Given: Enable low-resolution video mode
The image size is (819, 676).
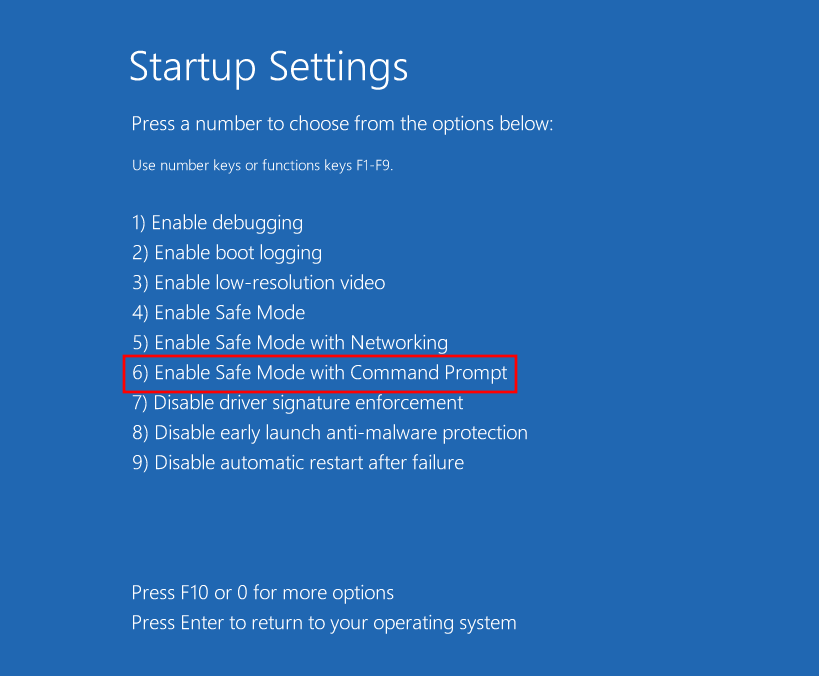Looking at the screenshot, I should (x=258, y=282).
